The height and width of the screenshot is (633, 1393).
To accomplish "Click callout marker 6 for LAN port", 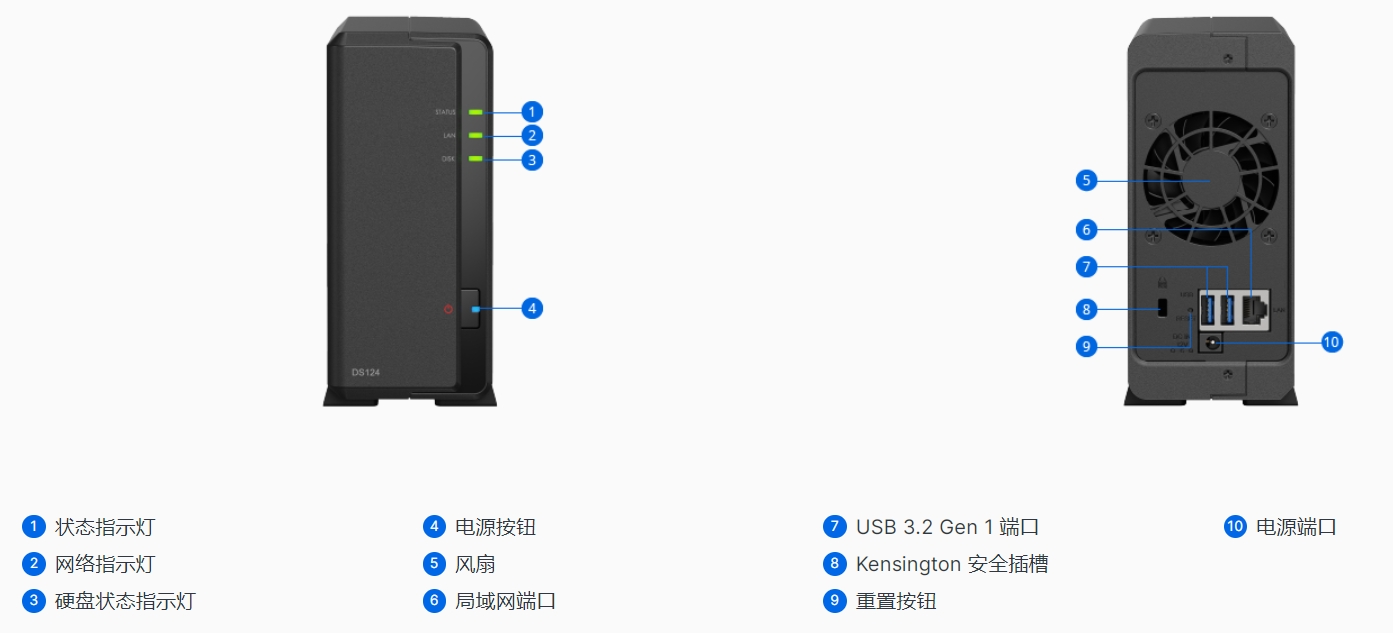I will point(1086,230).
